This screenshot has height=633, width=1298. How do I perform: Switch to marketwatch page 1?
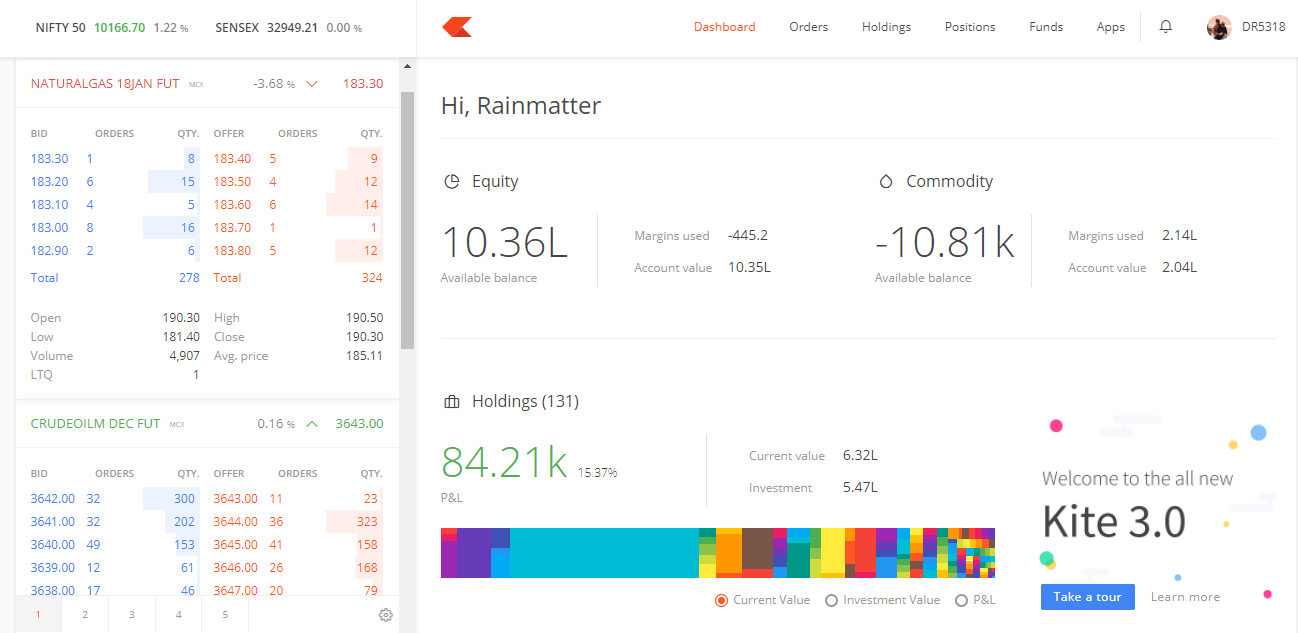coord(38,615)
